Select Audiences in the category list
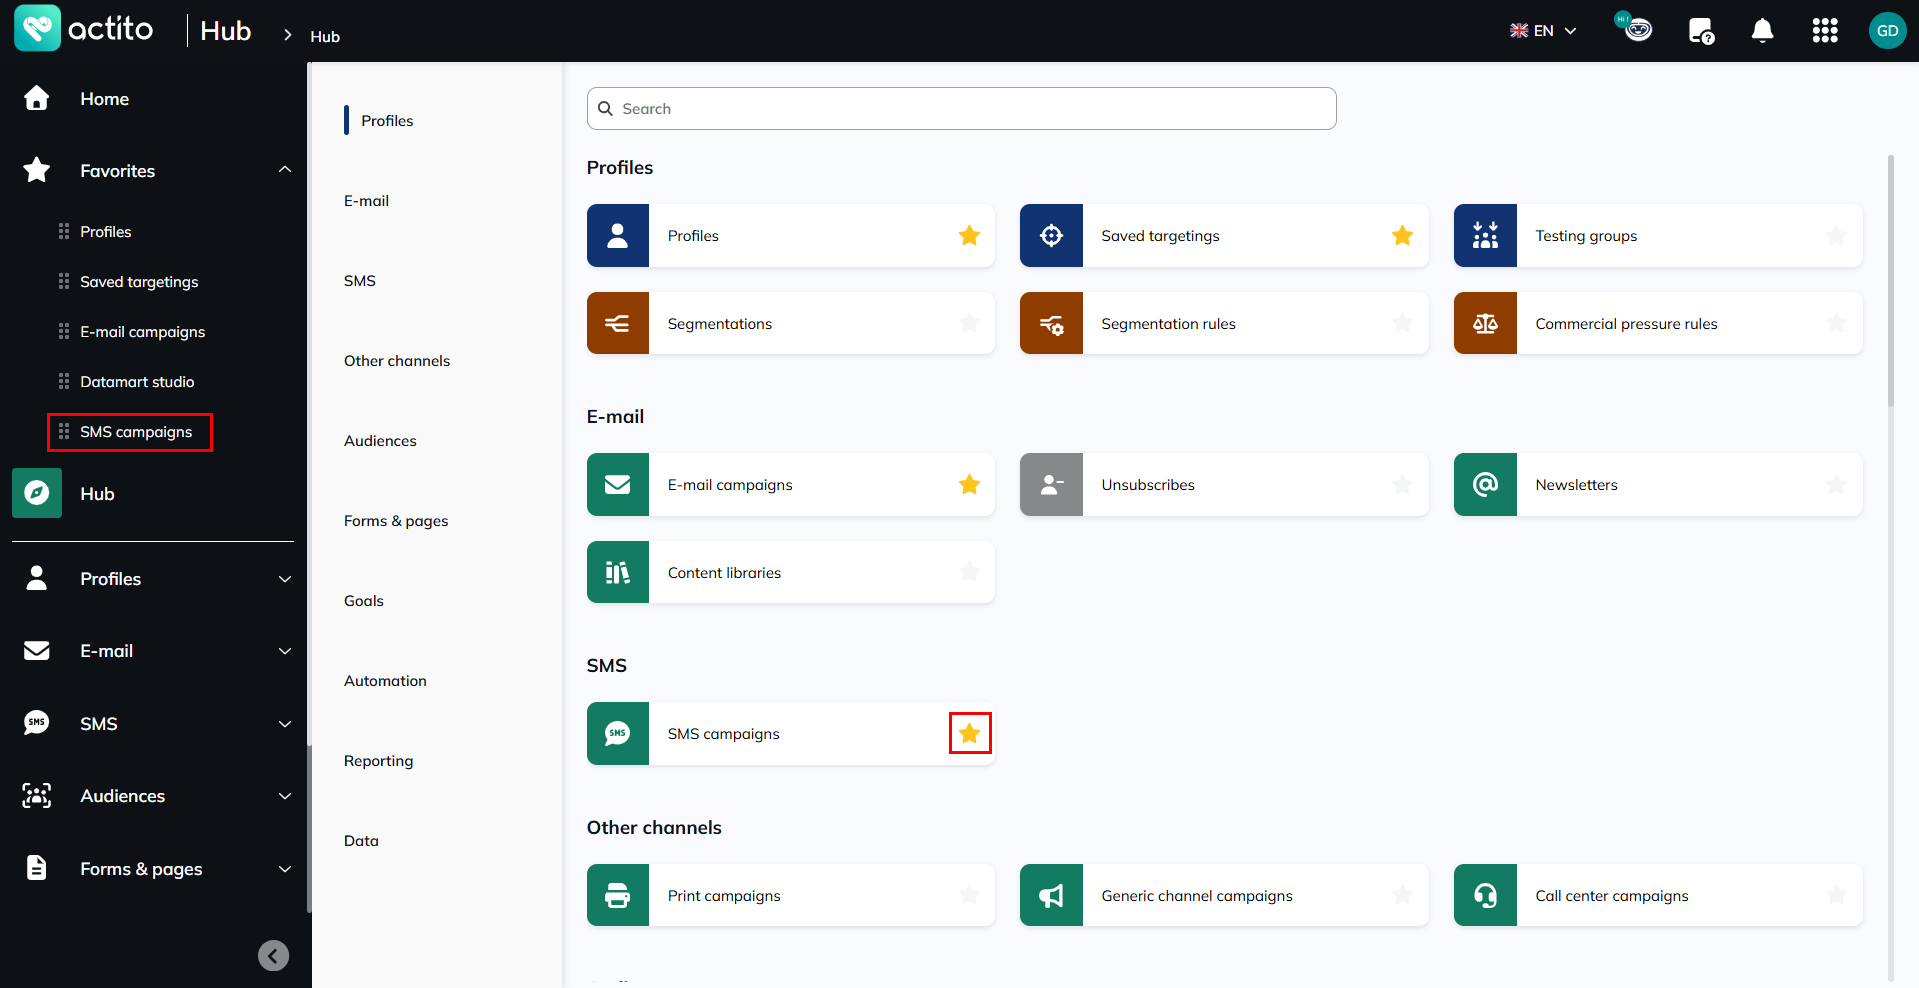The width and height of the screenshot is (1919, 988). click(380, 441)
